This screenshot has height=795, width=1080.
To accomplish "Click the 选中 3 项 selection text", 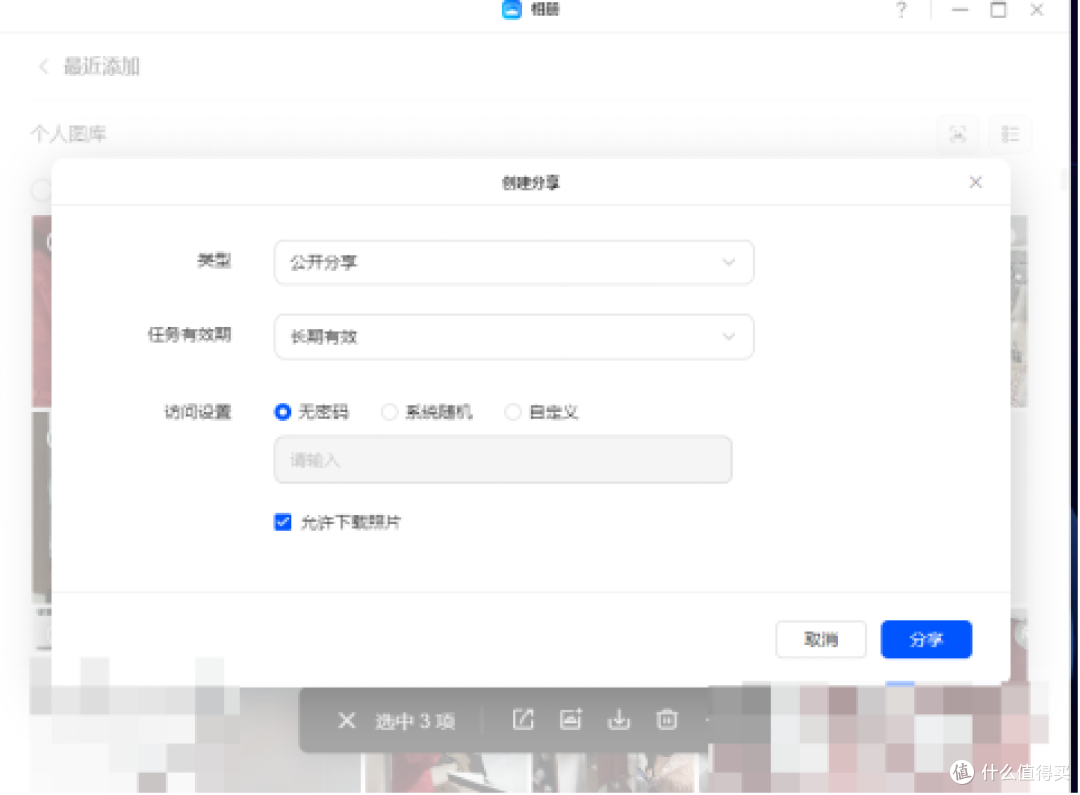I will click(x=415, y=721).
